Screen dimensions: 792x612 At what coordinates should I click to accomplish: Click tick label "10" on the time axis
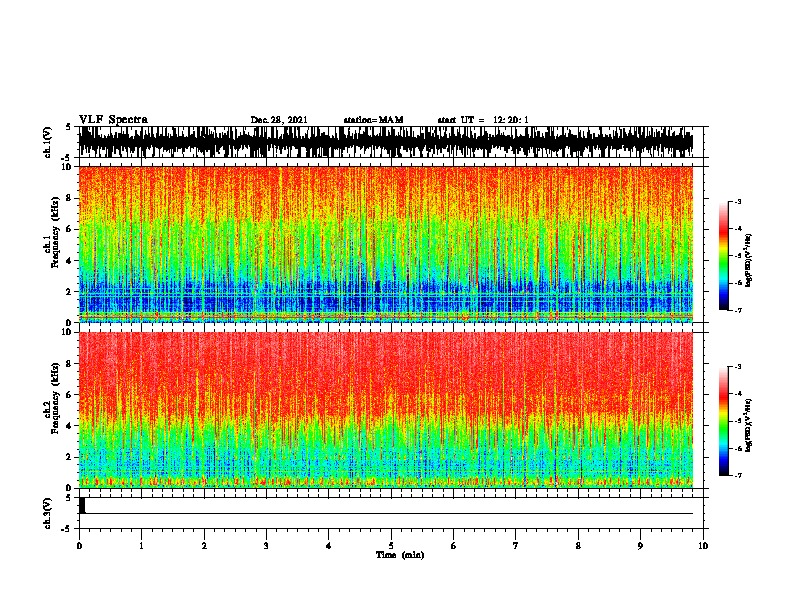pos(703,546)
